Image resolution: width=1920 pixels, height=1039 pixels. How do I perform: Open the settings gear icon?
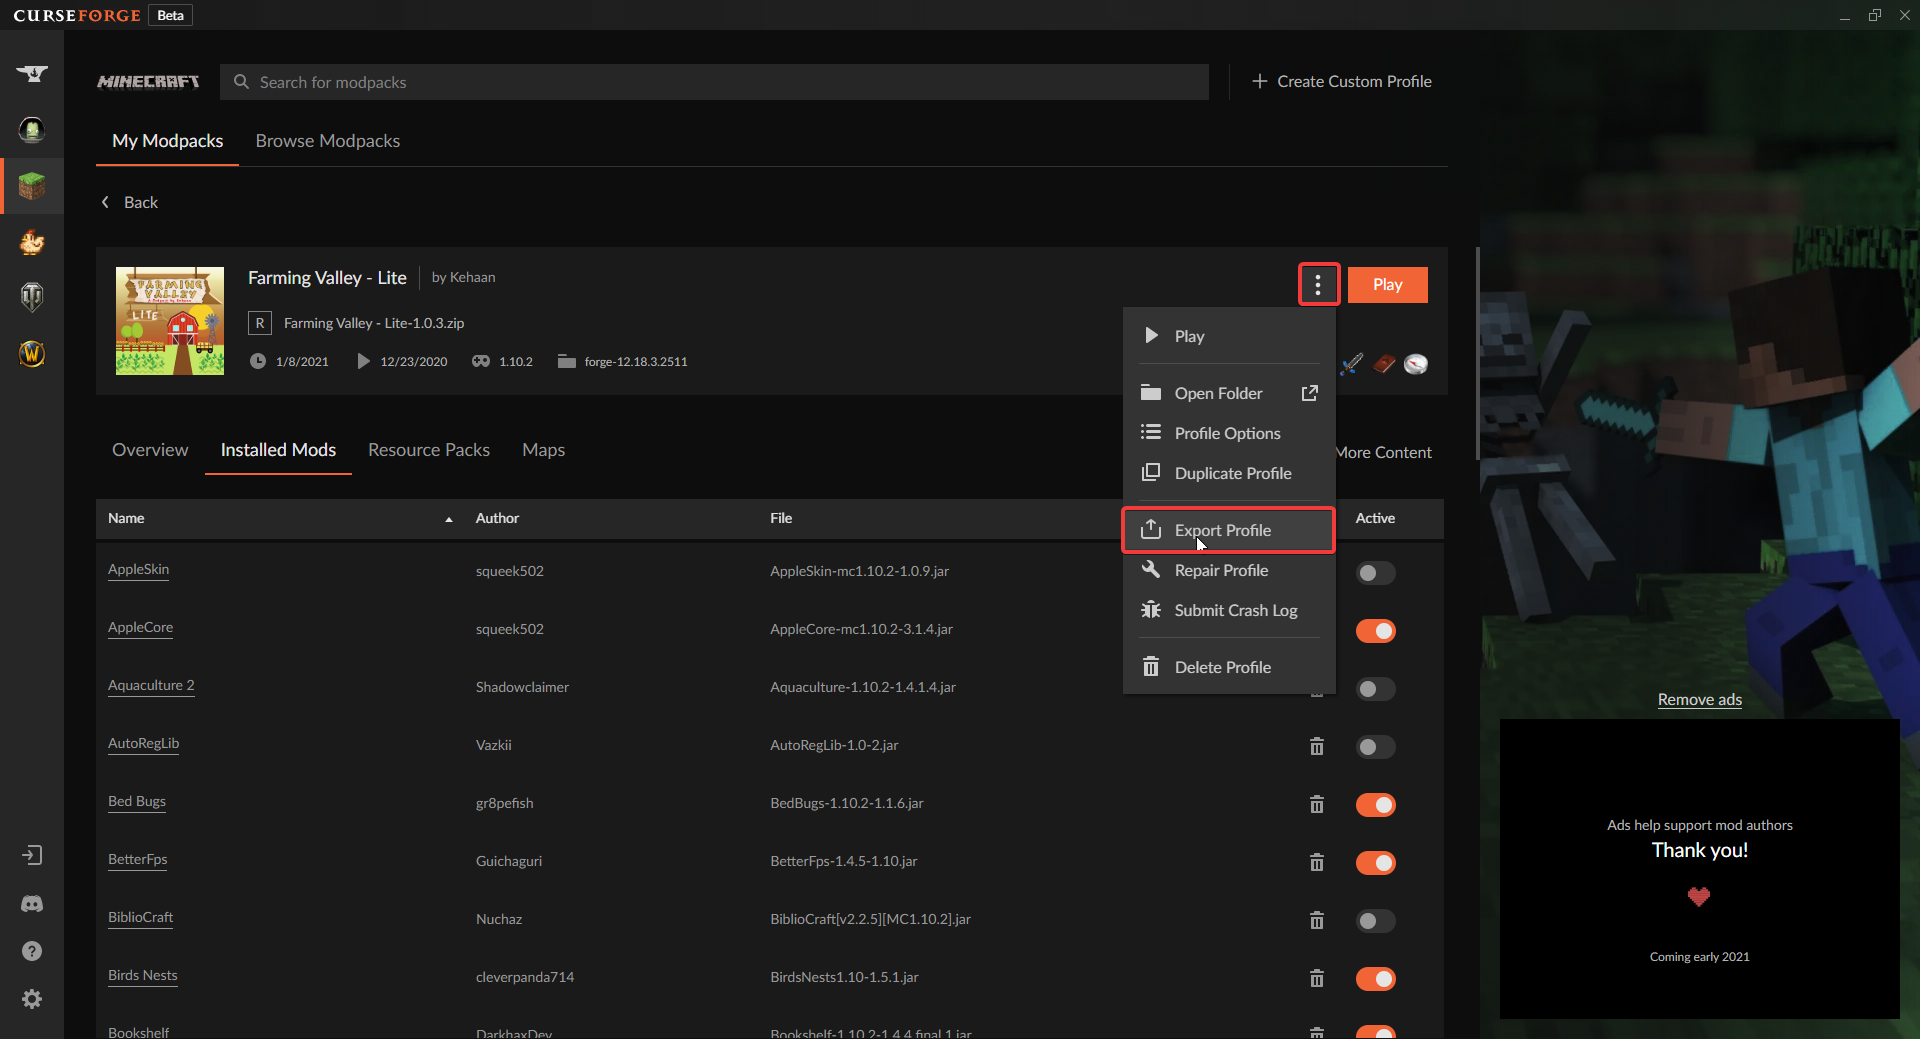32,999
